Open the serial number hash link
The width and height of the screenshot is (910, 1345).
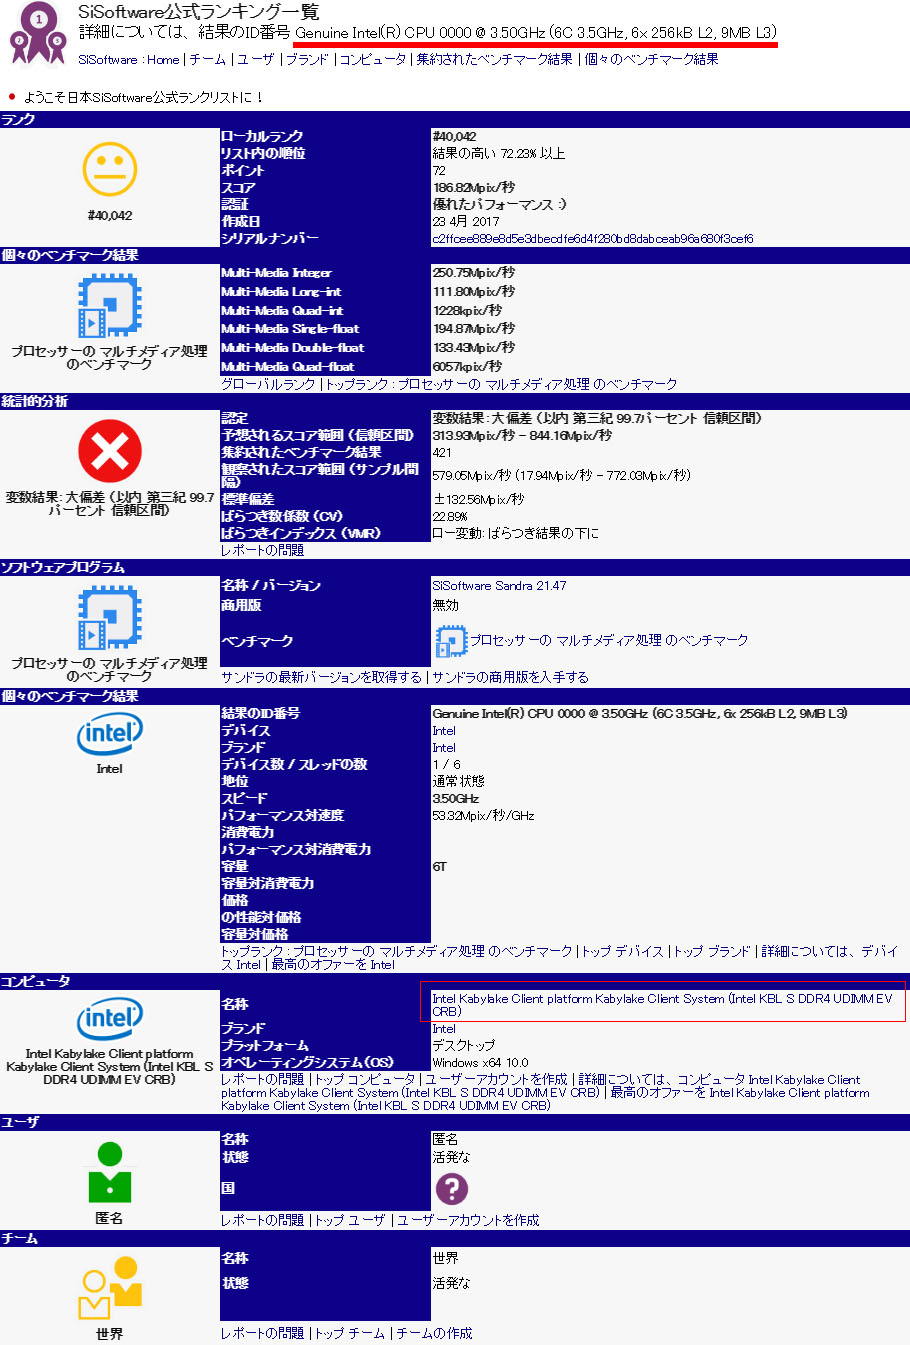(592, 239)
